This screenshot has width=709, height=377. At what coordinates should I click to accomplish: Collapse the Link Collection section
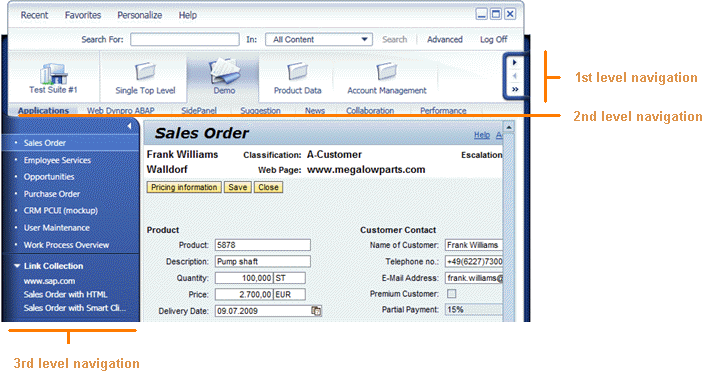tap(17, 266)
